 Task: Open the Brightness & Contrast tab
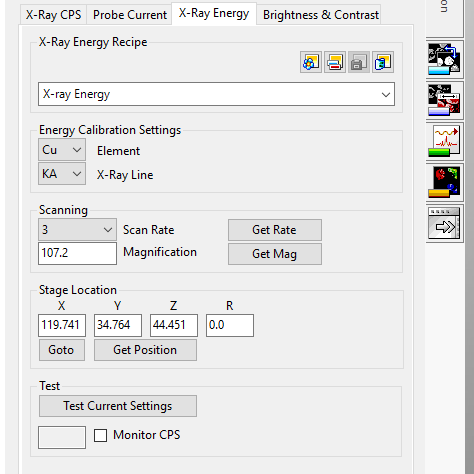[x=320, y=15]
